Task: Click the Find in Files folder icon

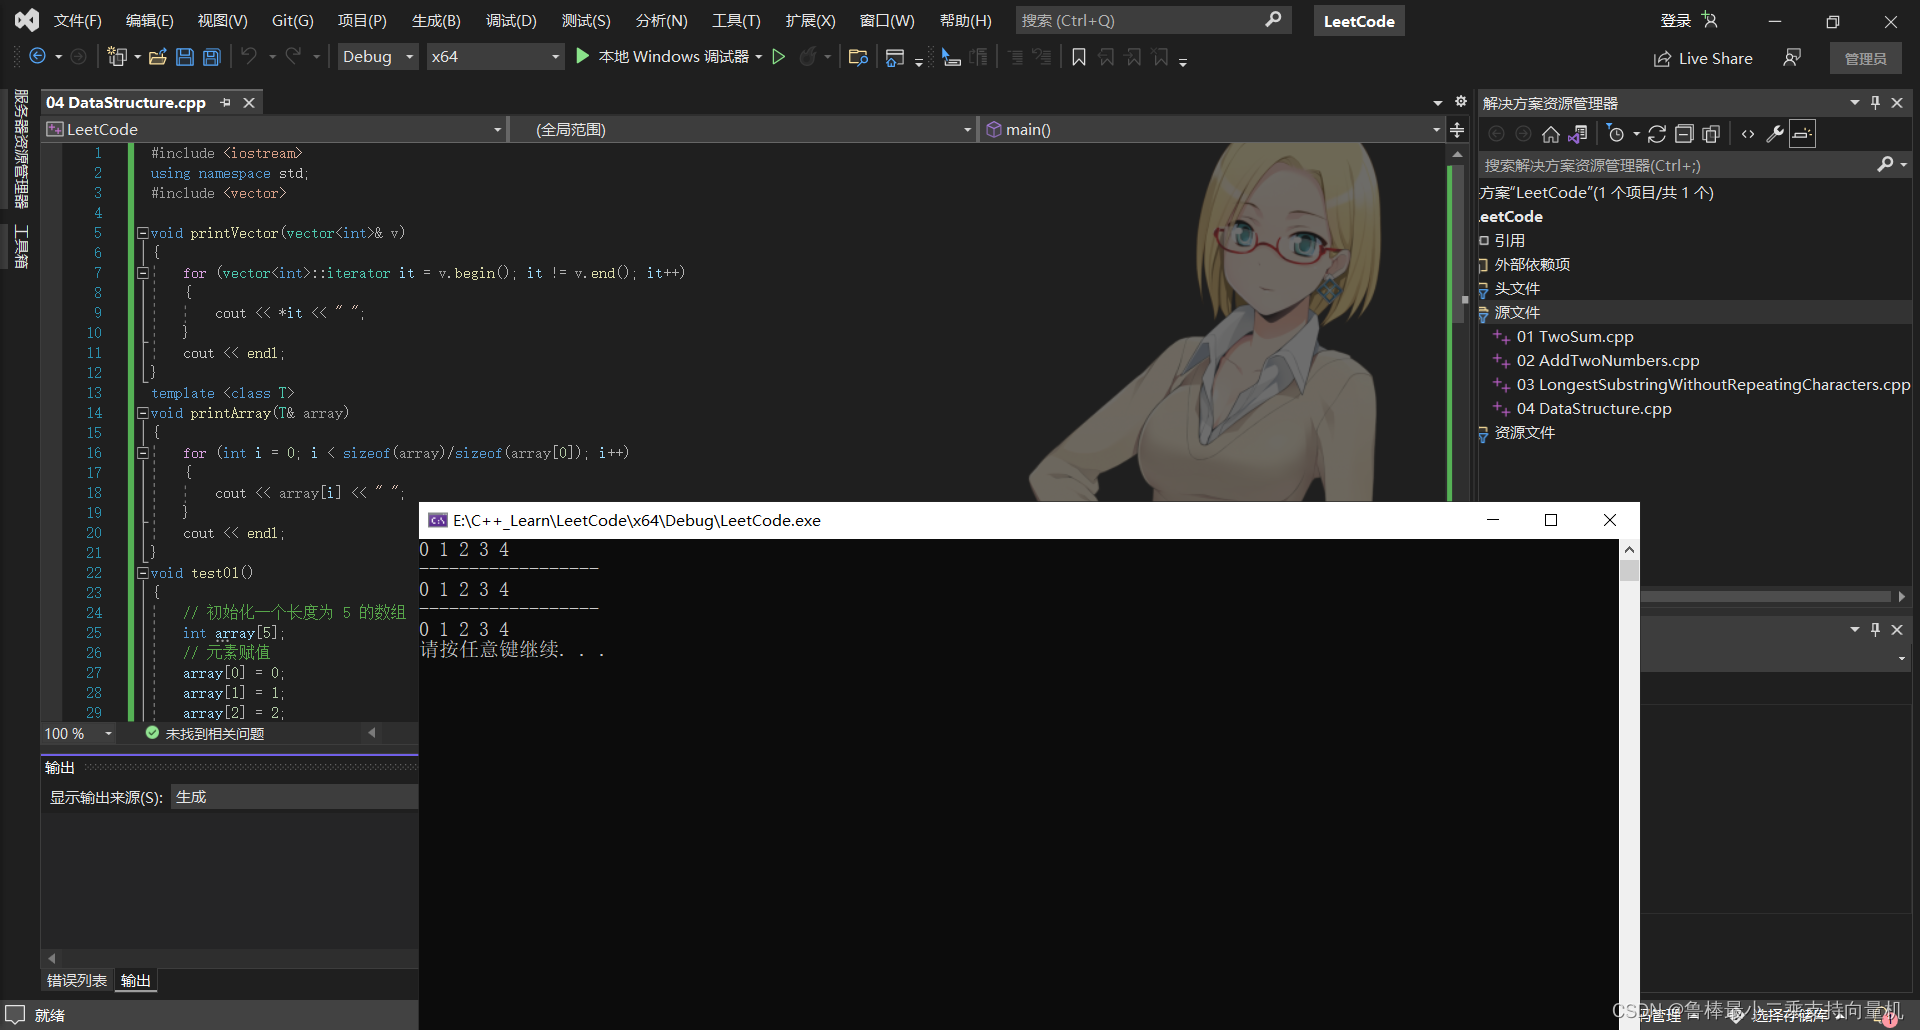Action: tap(857, 57)
